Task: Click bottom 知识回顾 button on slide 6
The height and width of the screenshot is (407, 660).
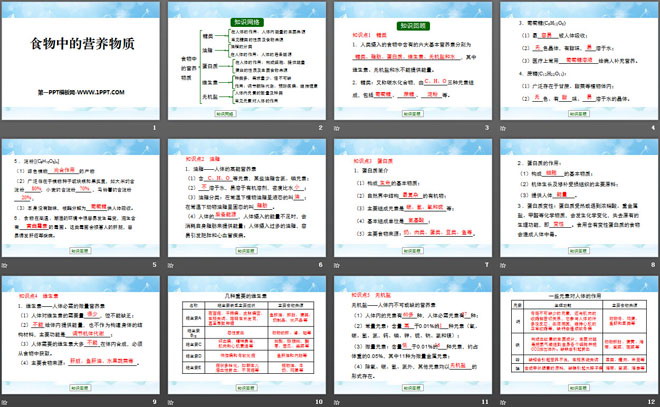Action: pos(246,251)
